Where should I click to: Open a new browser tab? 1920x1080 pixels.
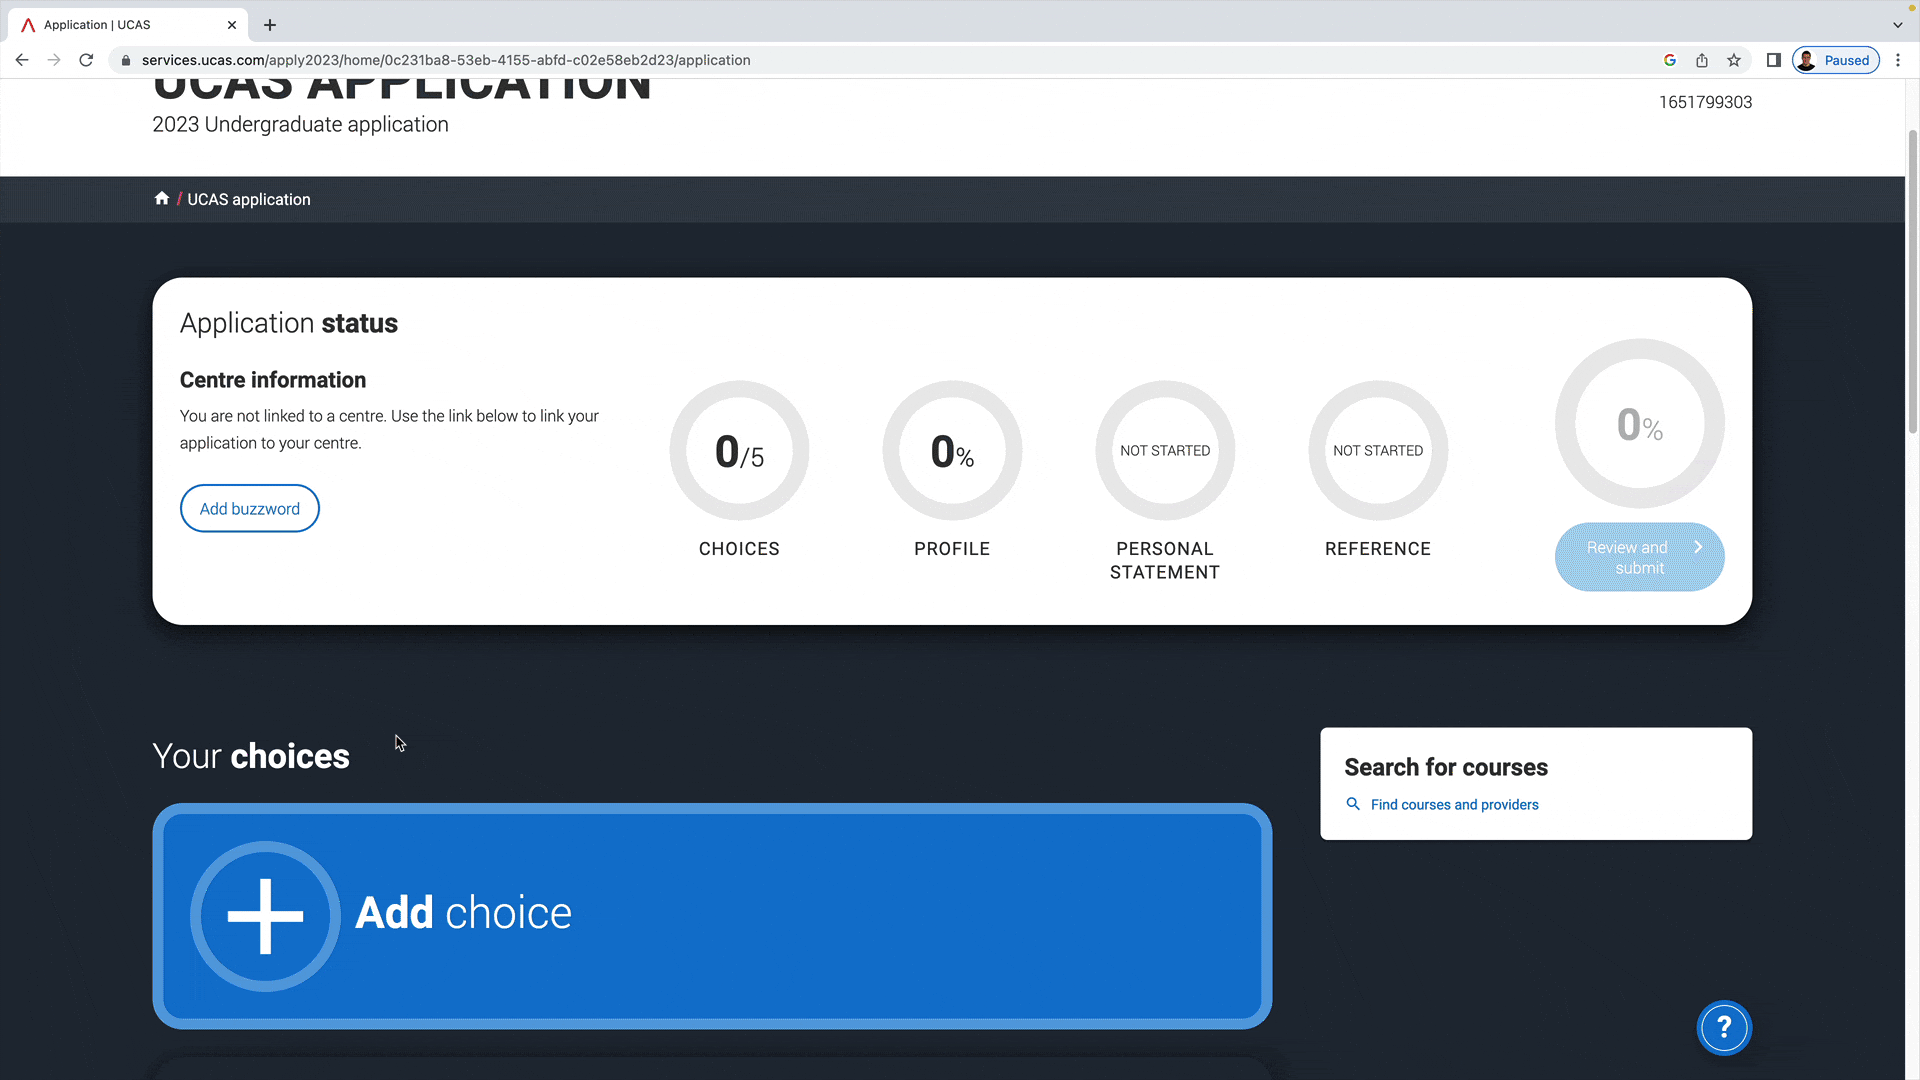(270, 25)
